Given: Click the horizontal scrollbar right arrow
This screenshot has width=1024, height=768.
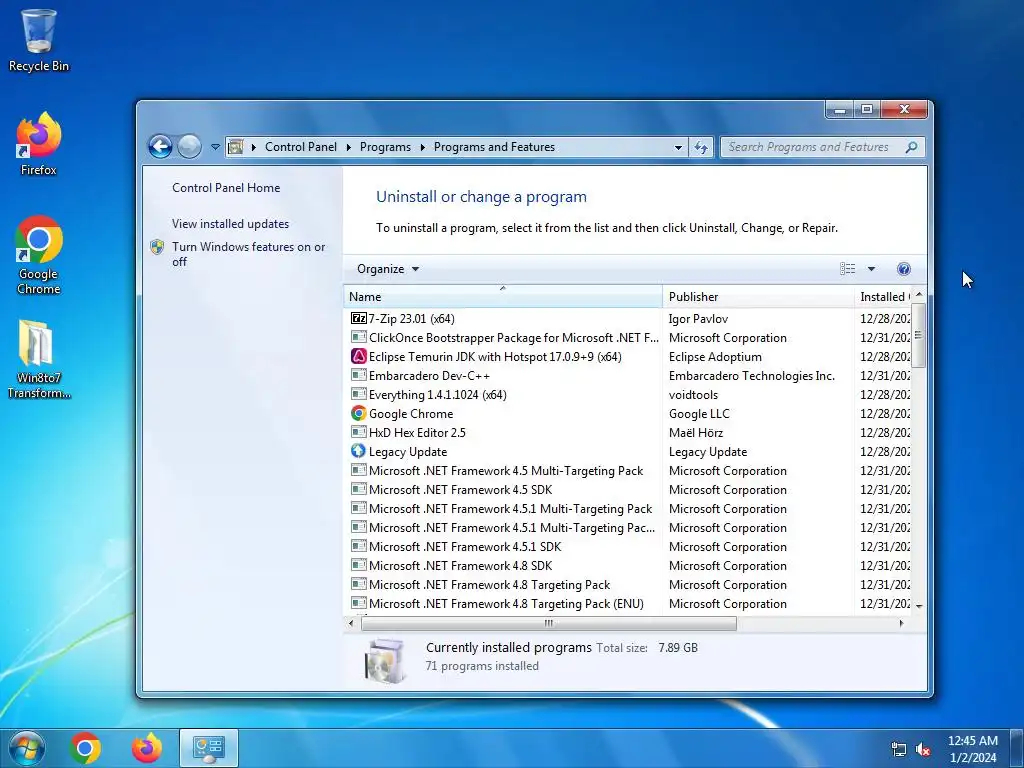Looking at the screenshot, I should [x=901, y=624].
